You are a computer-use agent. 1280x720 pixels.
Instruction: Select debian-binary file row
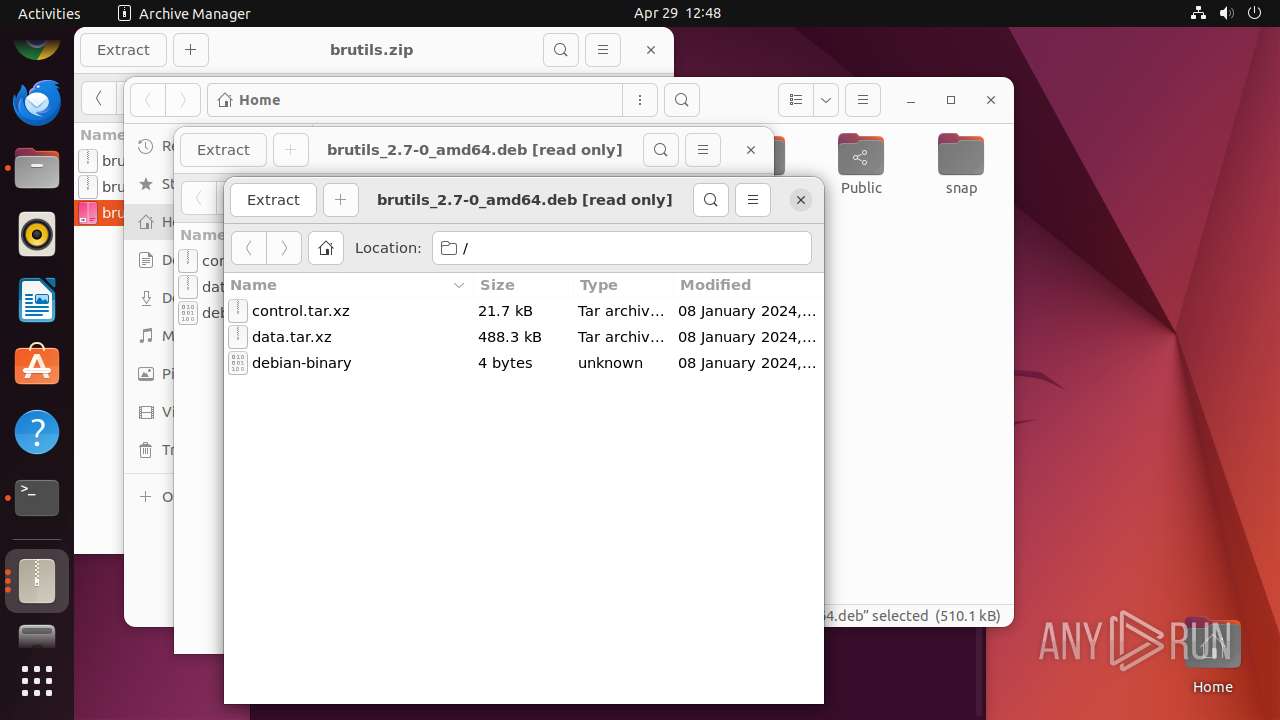coord(523,363)
